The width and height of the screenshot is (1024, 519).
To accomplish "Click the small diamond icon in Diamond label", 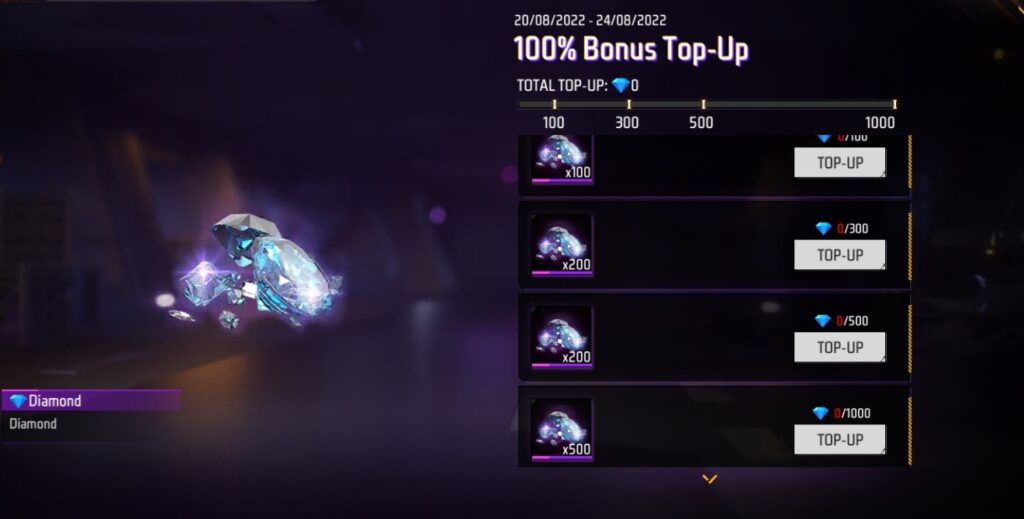I will tap(18, 401).
